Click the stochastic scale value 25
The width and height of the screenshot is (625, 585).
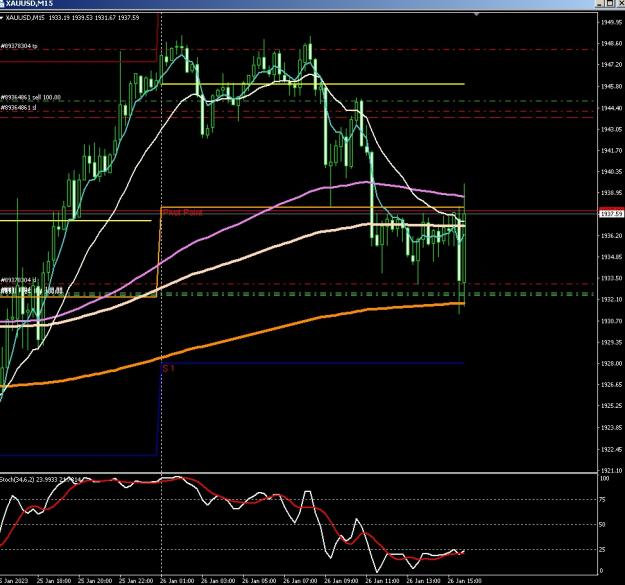(x=602, y=550)
